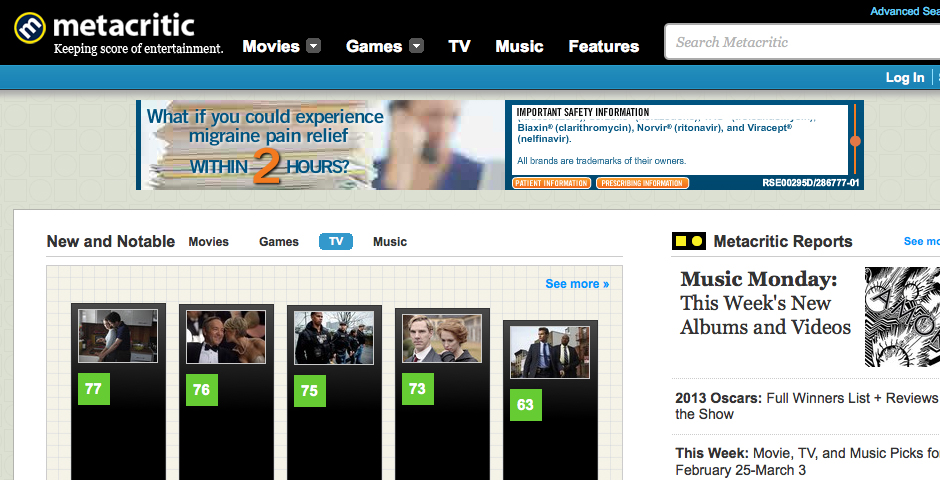Go to Music in top navigation
This screenshot has height=480, width=940.
(519, 46)
